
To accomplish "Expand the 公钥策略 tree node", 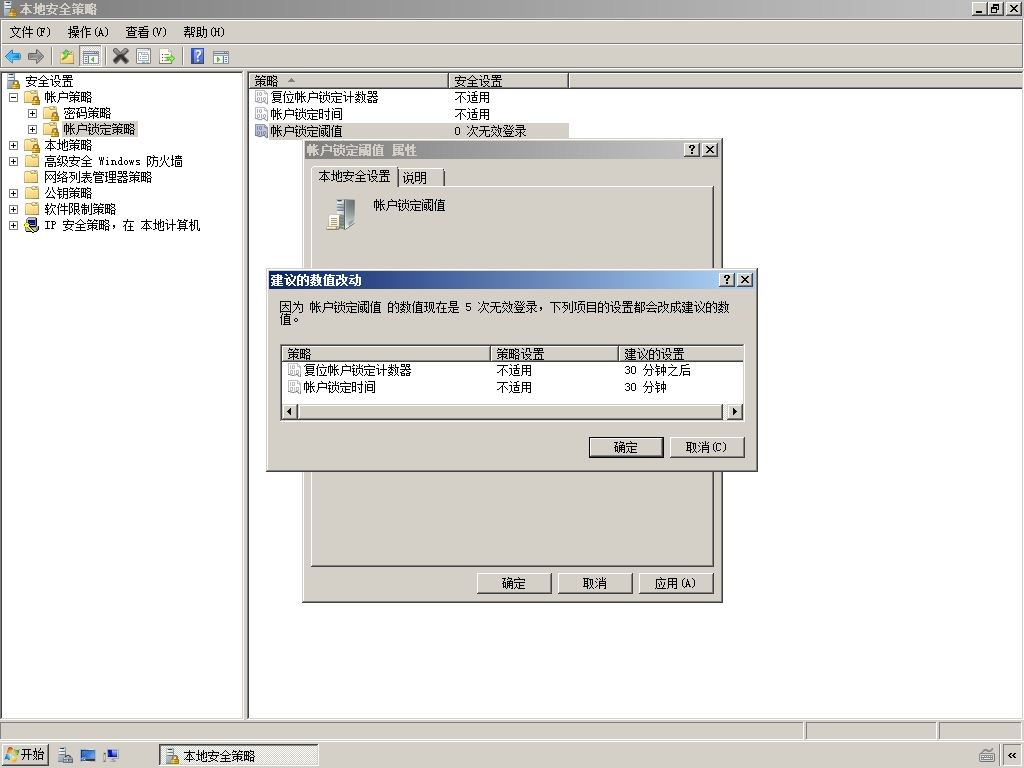I will pos(13,193).
